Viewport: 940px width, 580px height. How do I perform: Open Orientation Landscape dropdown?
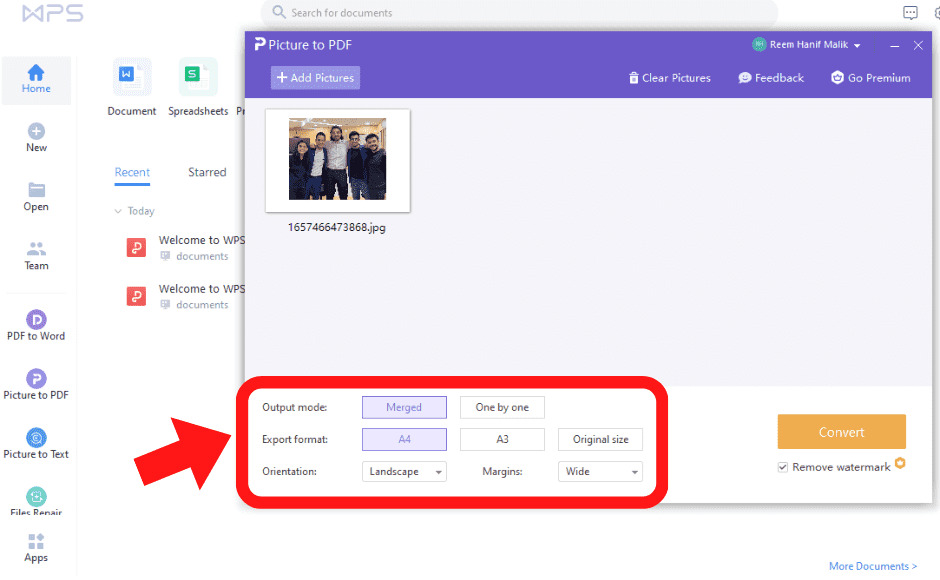pos(404,471)
